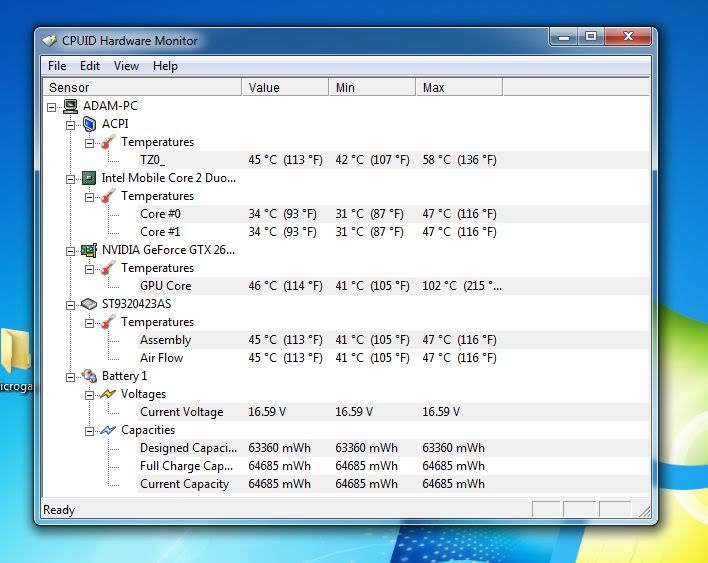Click the Value column header

(x=285, y=87)
